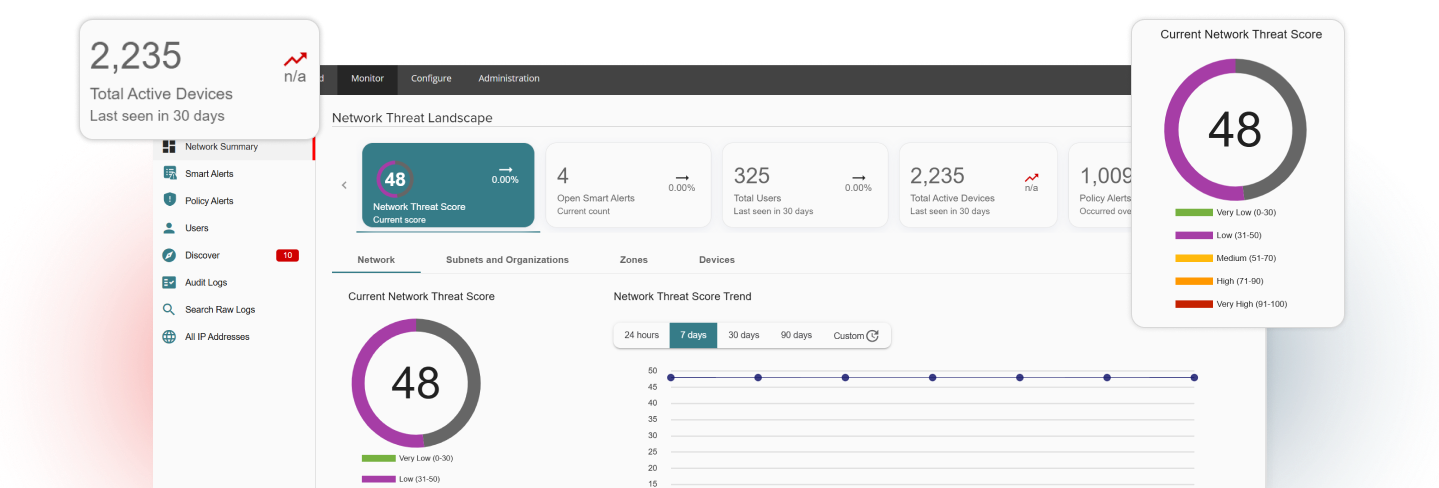
Task: Open Audit Logs via its checklist icon
Action: tap(169, 283)
